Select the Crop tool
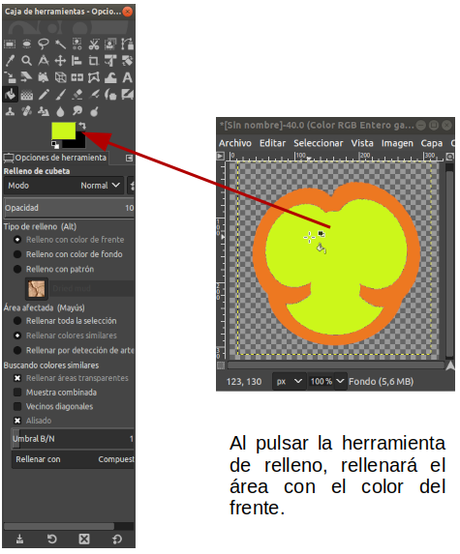460x554 pixels. click(94, 61)
